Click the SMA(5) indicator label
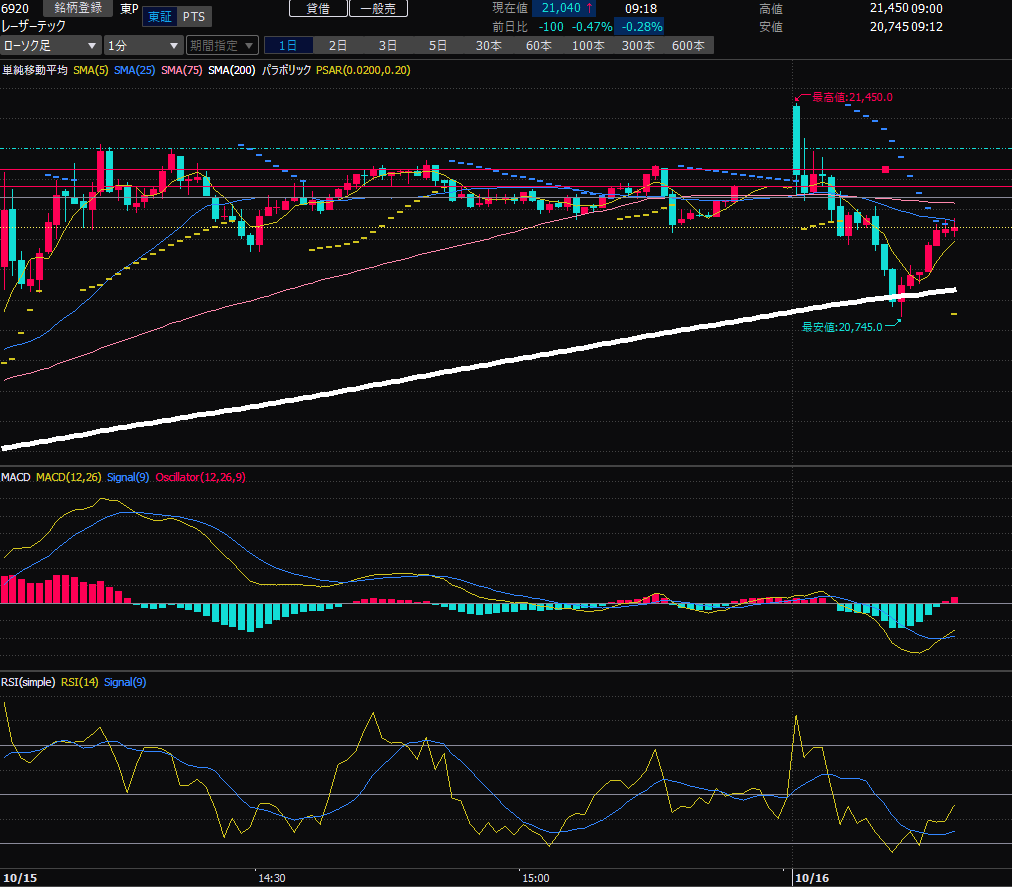The width and height of the screenshot is (1012, 887). [x=90, y=70]
